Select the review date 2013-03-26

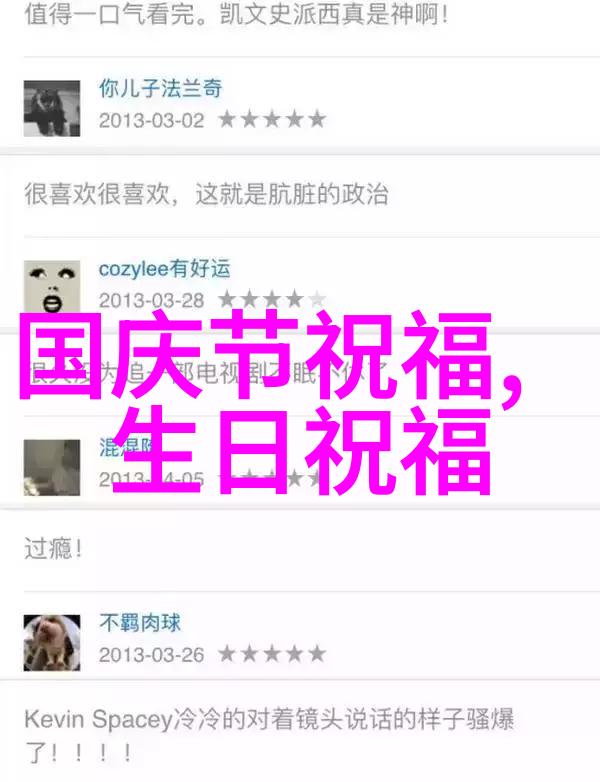coord(152,655)
